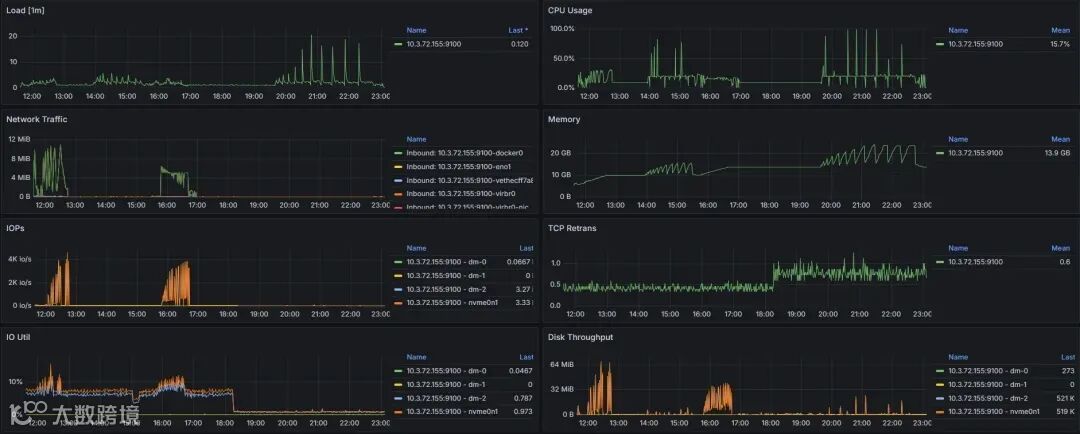Sort Load legend by Name column
The image size is (1080, 434).
click(x=416, y=30)
